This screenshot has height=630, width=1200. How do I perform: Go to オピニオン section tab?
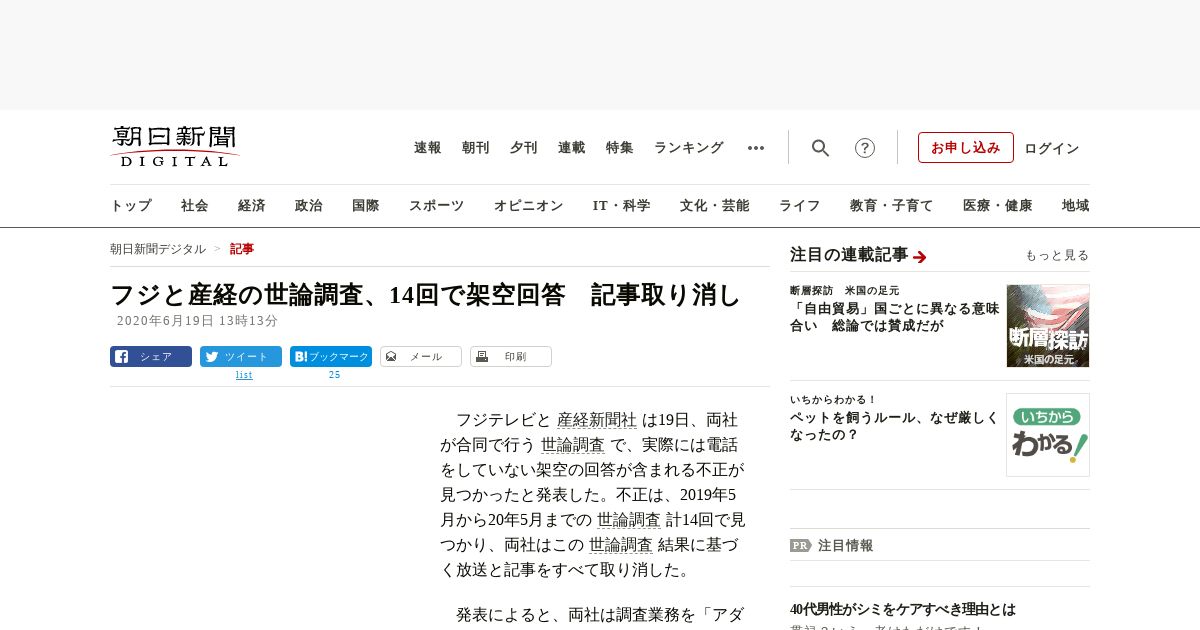coord(528,206)
